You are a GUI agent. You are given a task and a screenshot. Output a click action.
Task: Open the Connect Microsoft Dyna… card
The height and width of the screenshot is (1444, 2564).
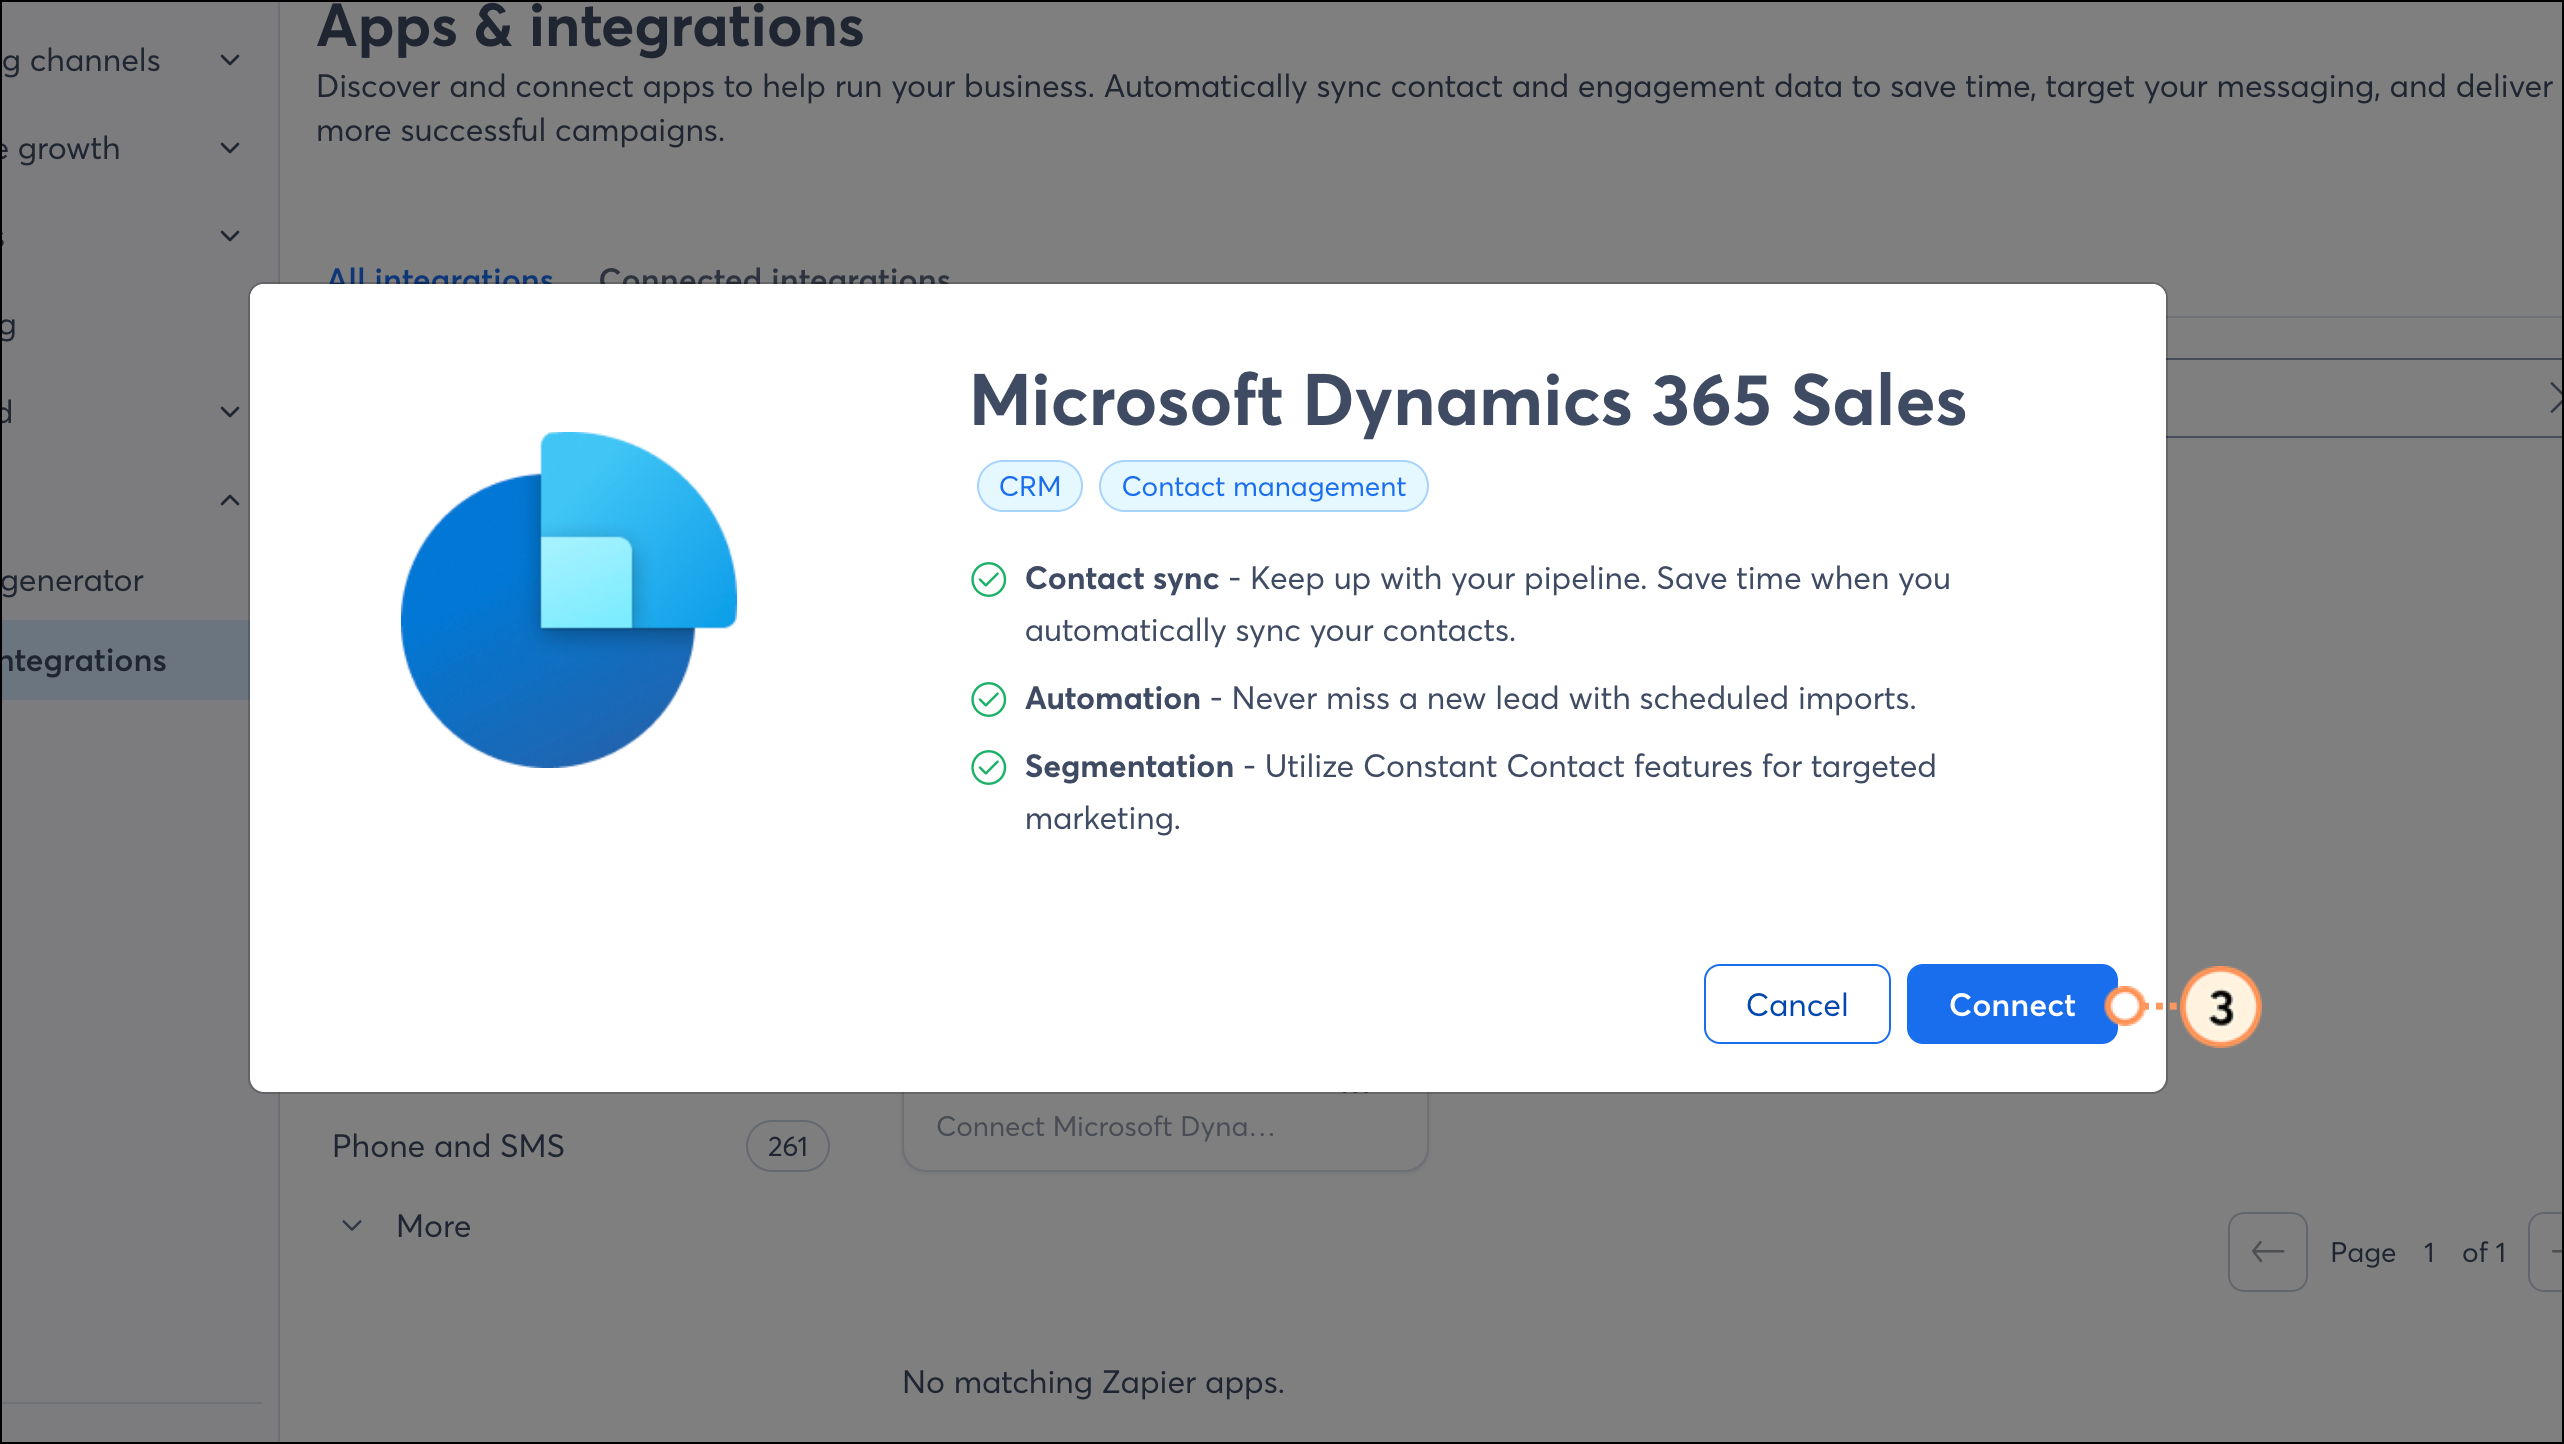[x=1165, y=1130]
